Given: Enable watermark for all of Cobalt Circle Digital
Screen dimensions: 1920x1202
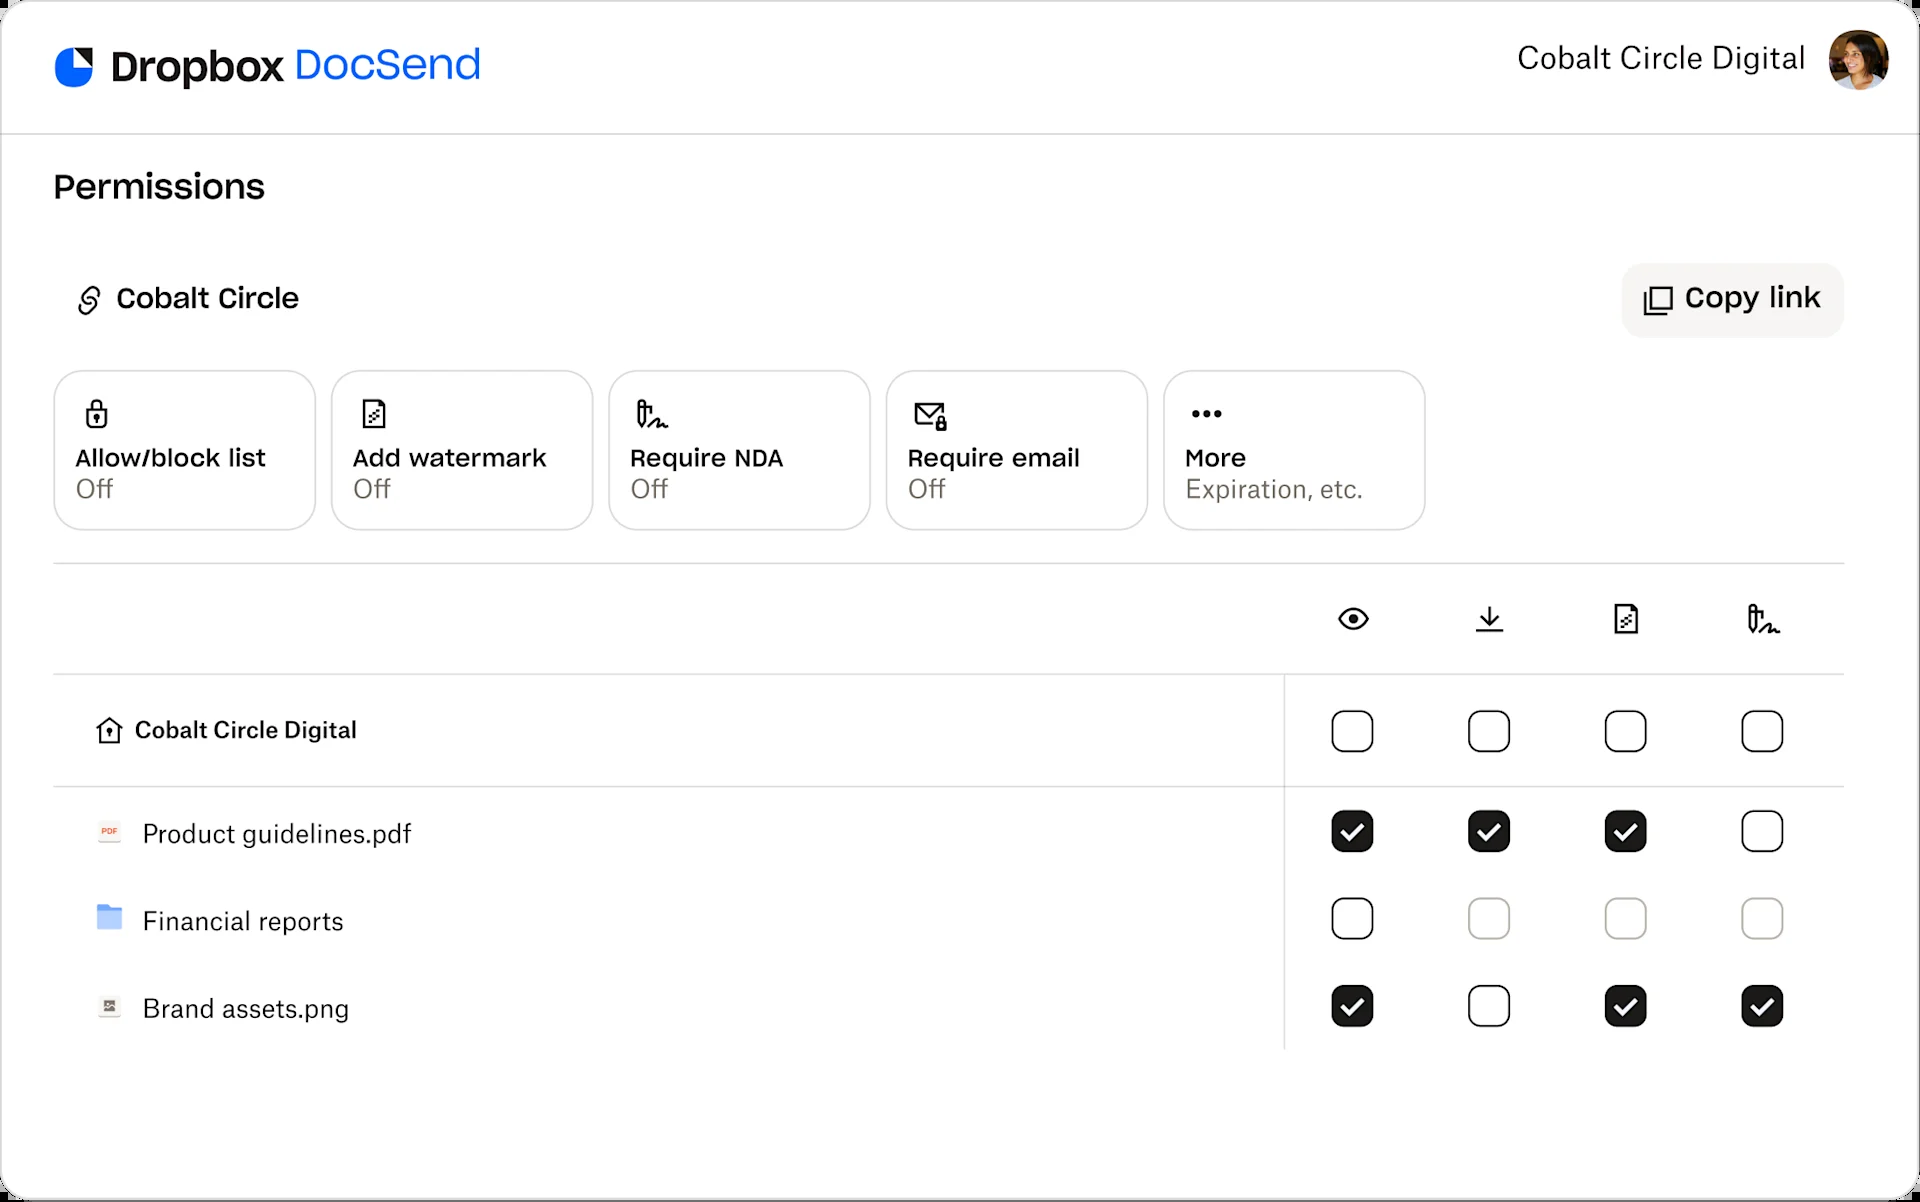Looking at the screenshot, I should point(1625,731).
